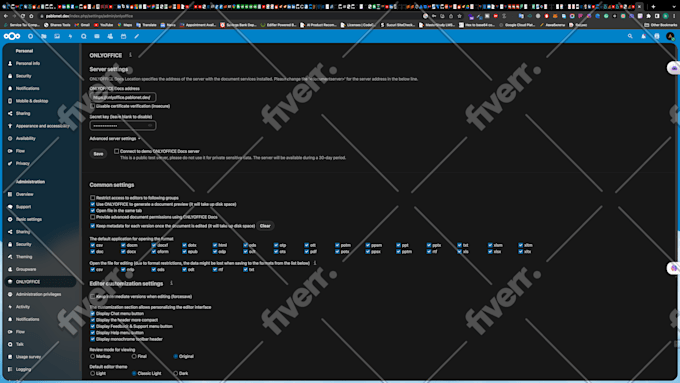The height and width of the screenshot is (383, 680).
Task: Open the Activity lightning bolt icon in header
Action: tap(70, 36)
